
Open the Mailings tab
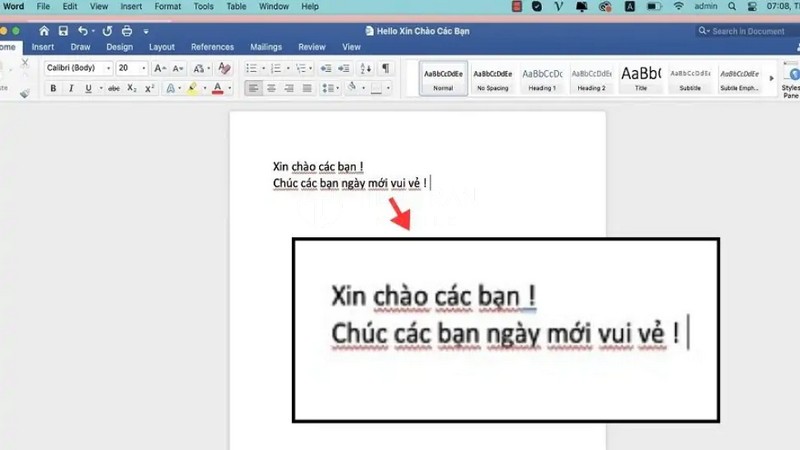266,47
